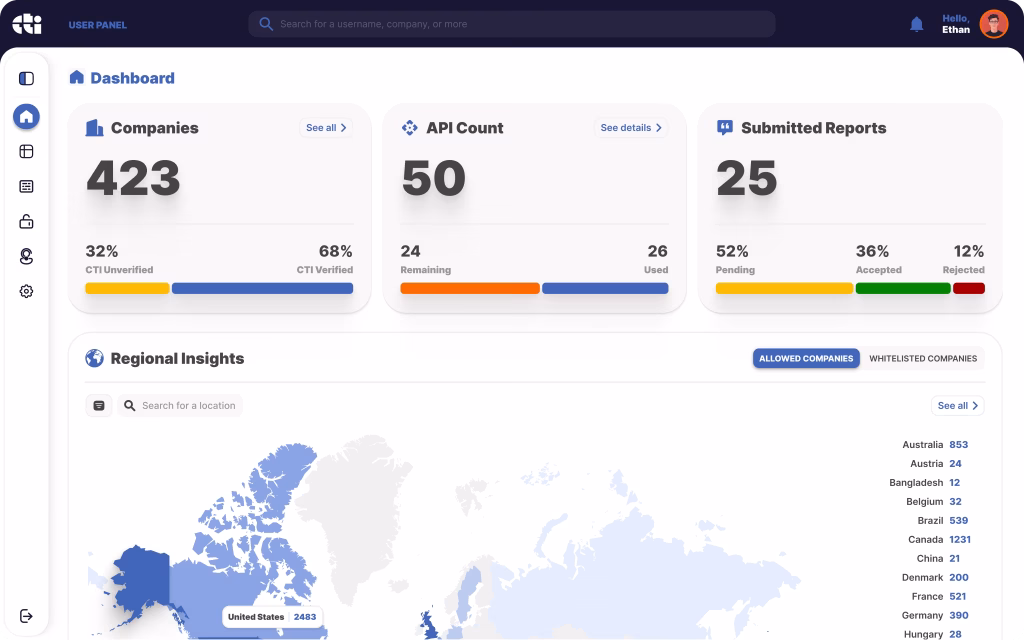Screen dimensions: 1024x640
Task: Click the orange Remaining bar
Action: (470, 288)
